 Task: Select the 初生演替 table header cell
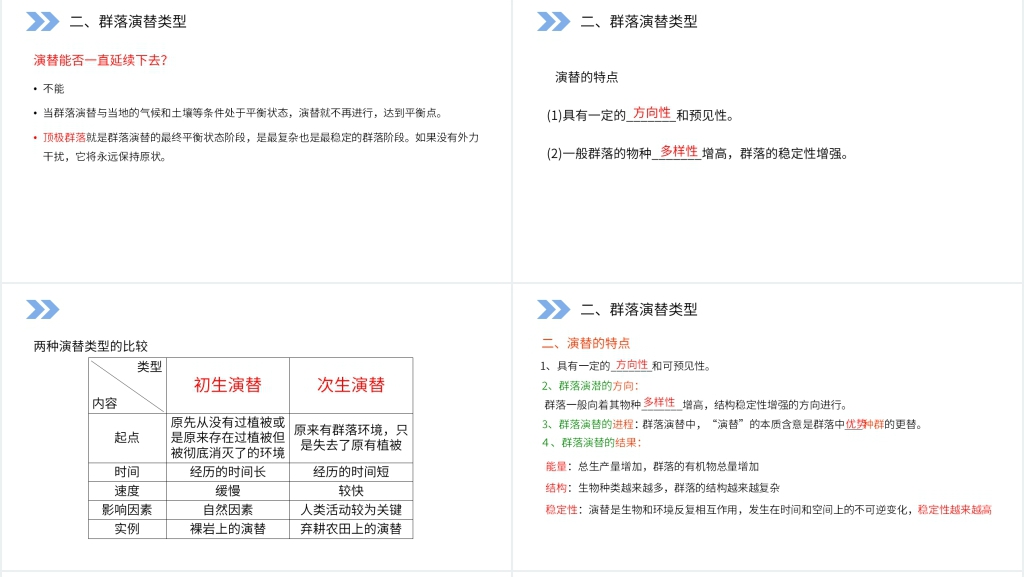coord(227,385)
